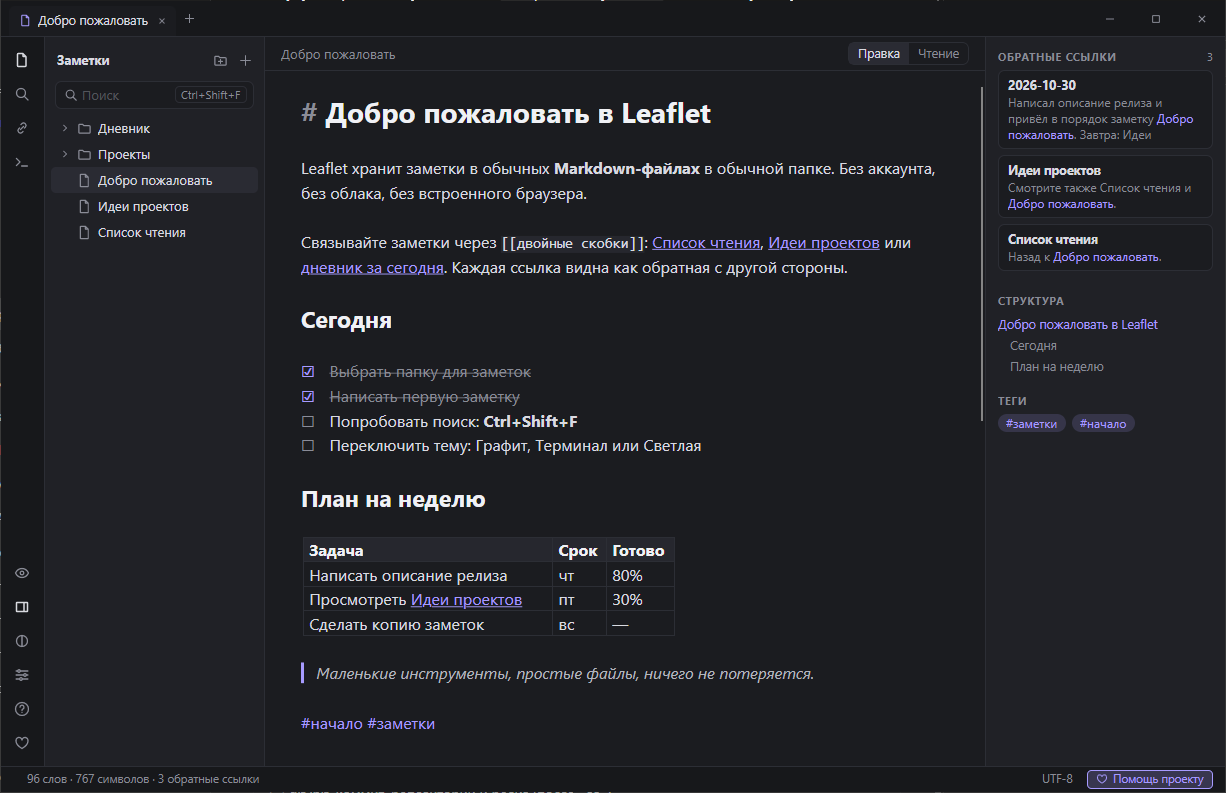1226x793 pixels.
Task: Click the file icon of Список чтения
Action: coord(85,233)
